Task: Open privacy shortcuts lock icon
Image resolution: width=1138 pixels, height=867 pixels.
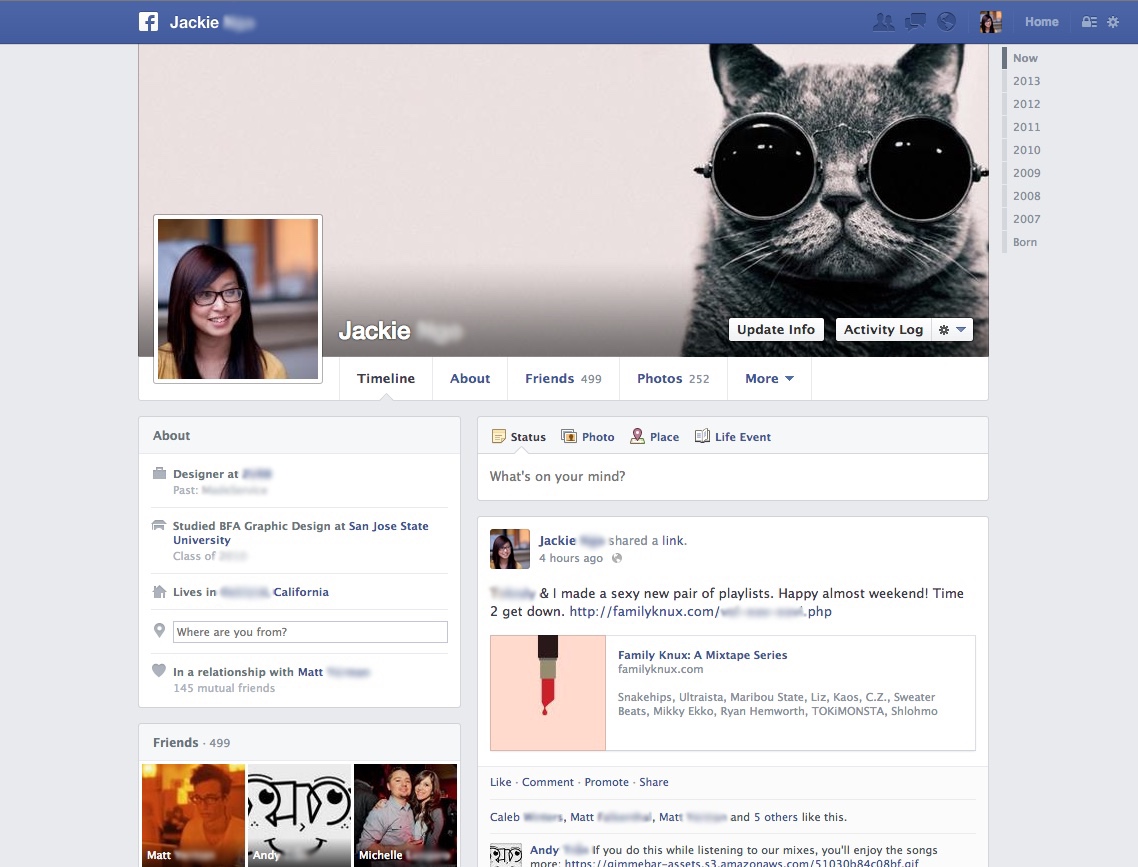Action: pos(1089,20)
